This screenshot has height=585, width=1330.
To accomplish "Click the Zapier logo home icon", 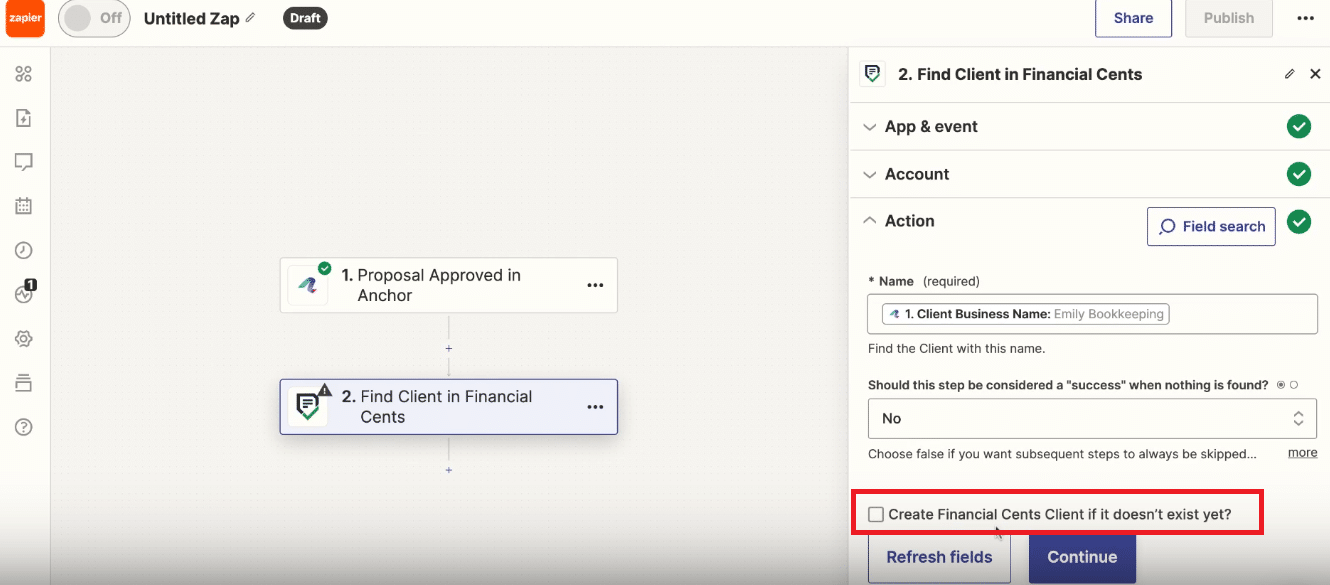I will coord(25,18).
